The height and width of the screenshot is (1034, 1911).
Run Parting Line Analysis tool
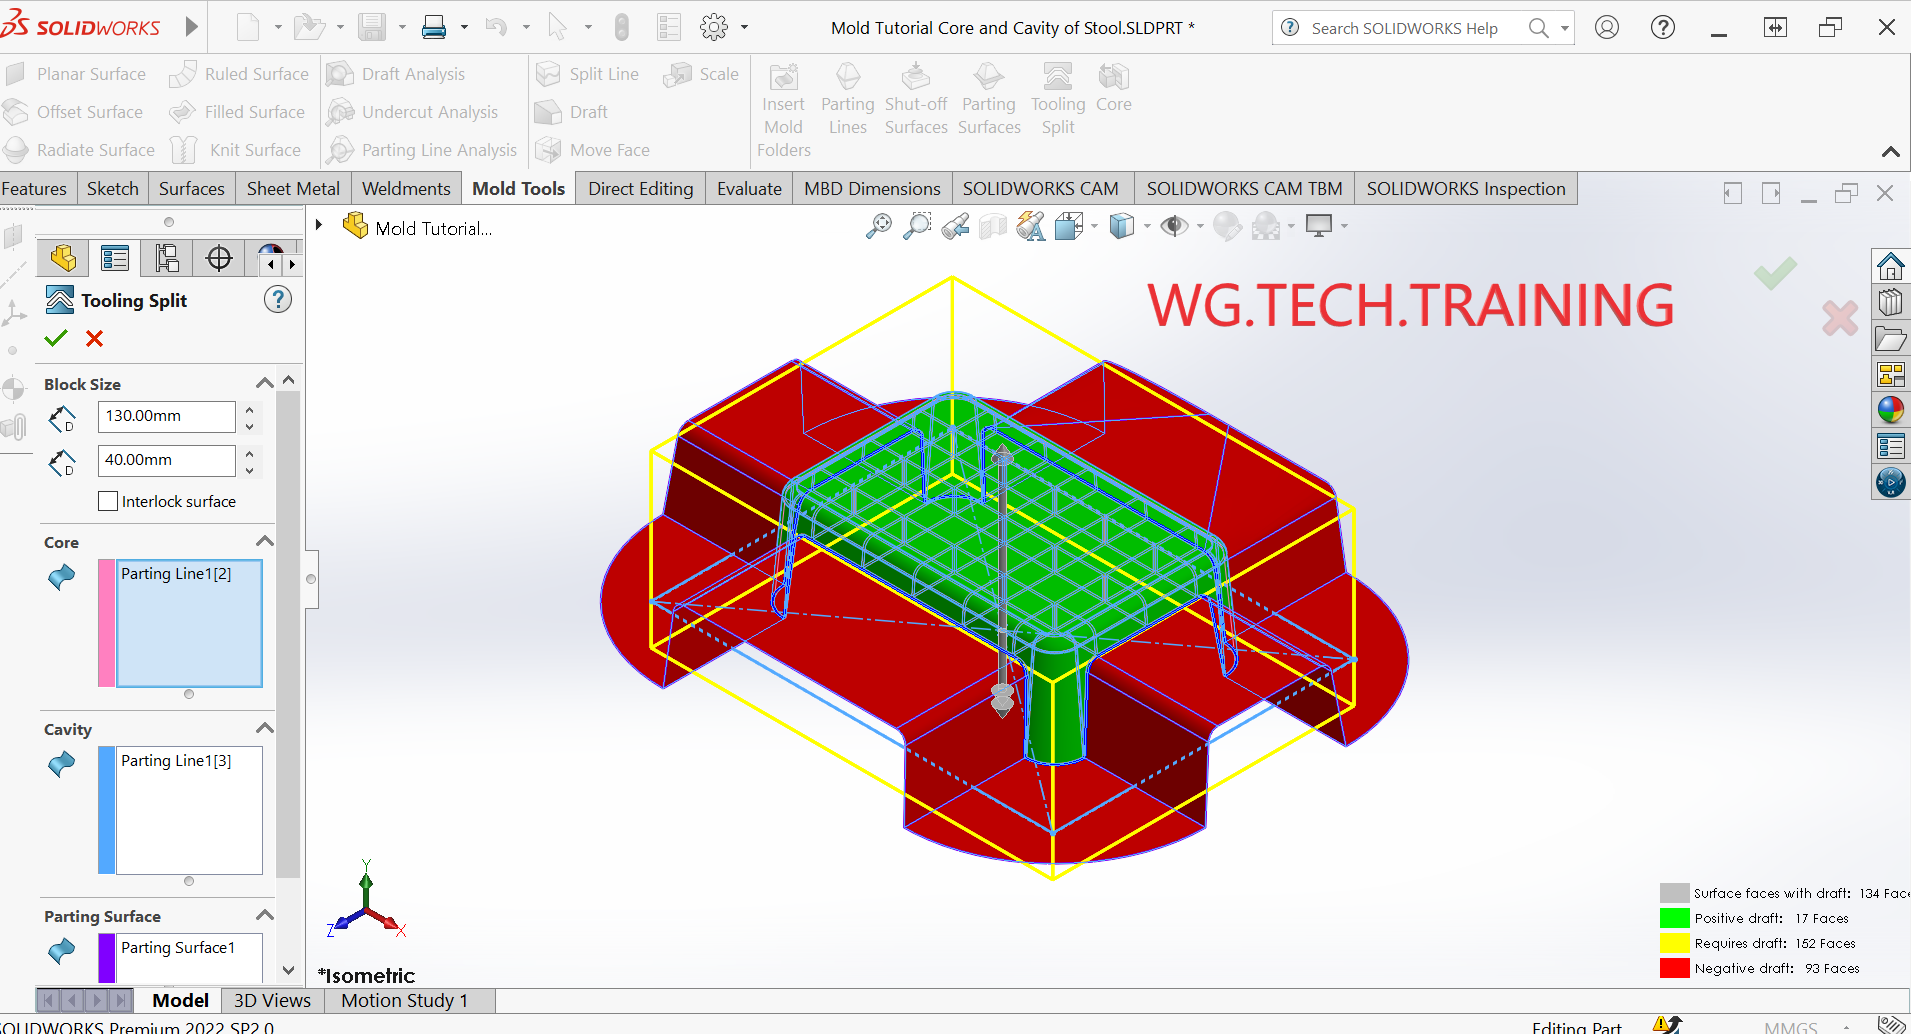click(x=423, y=150)
